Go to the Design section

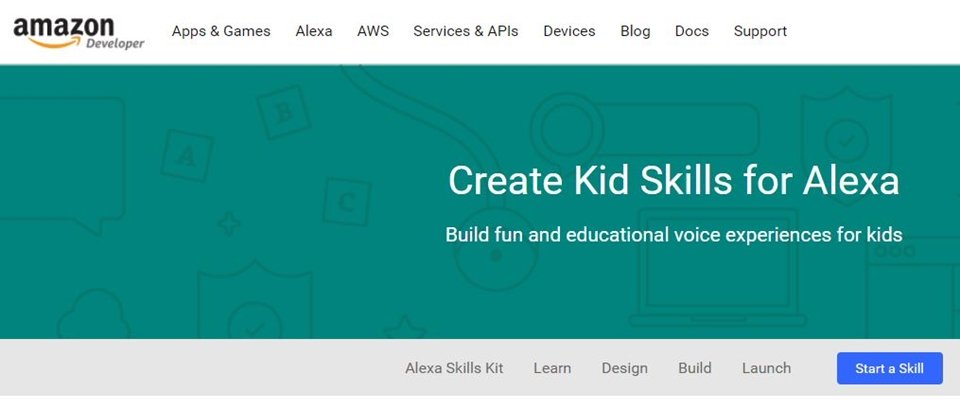click(x=624, y=368)
